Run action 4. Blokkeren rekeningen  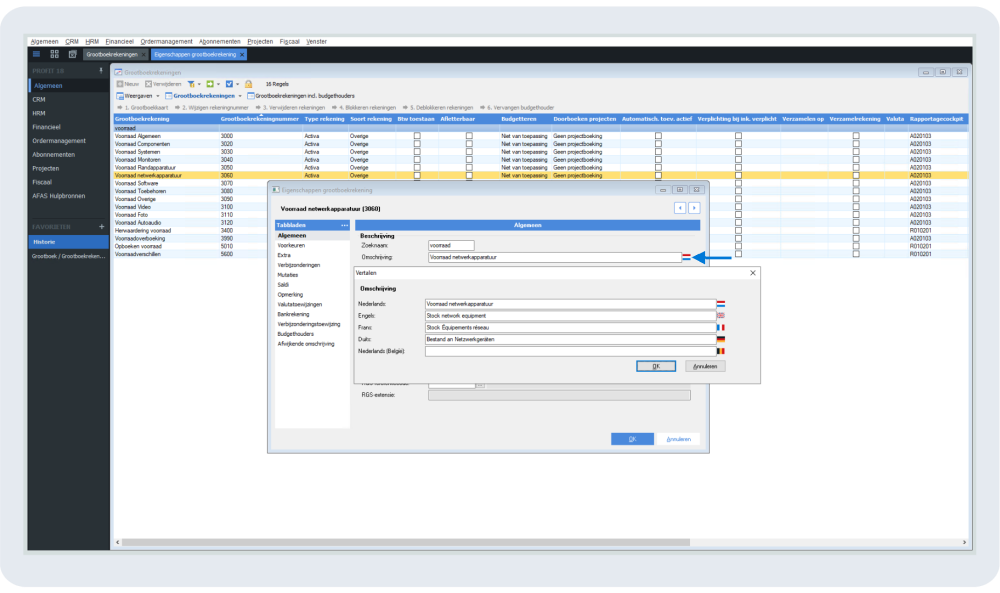click(x=364, y=108)
